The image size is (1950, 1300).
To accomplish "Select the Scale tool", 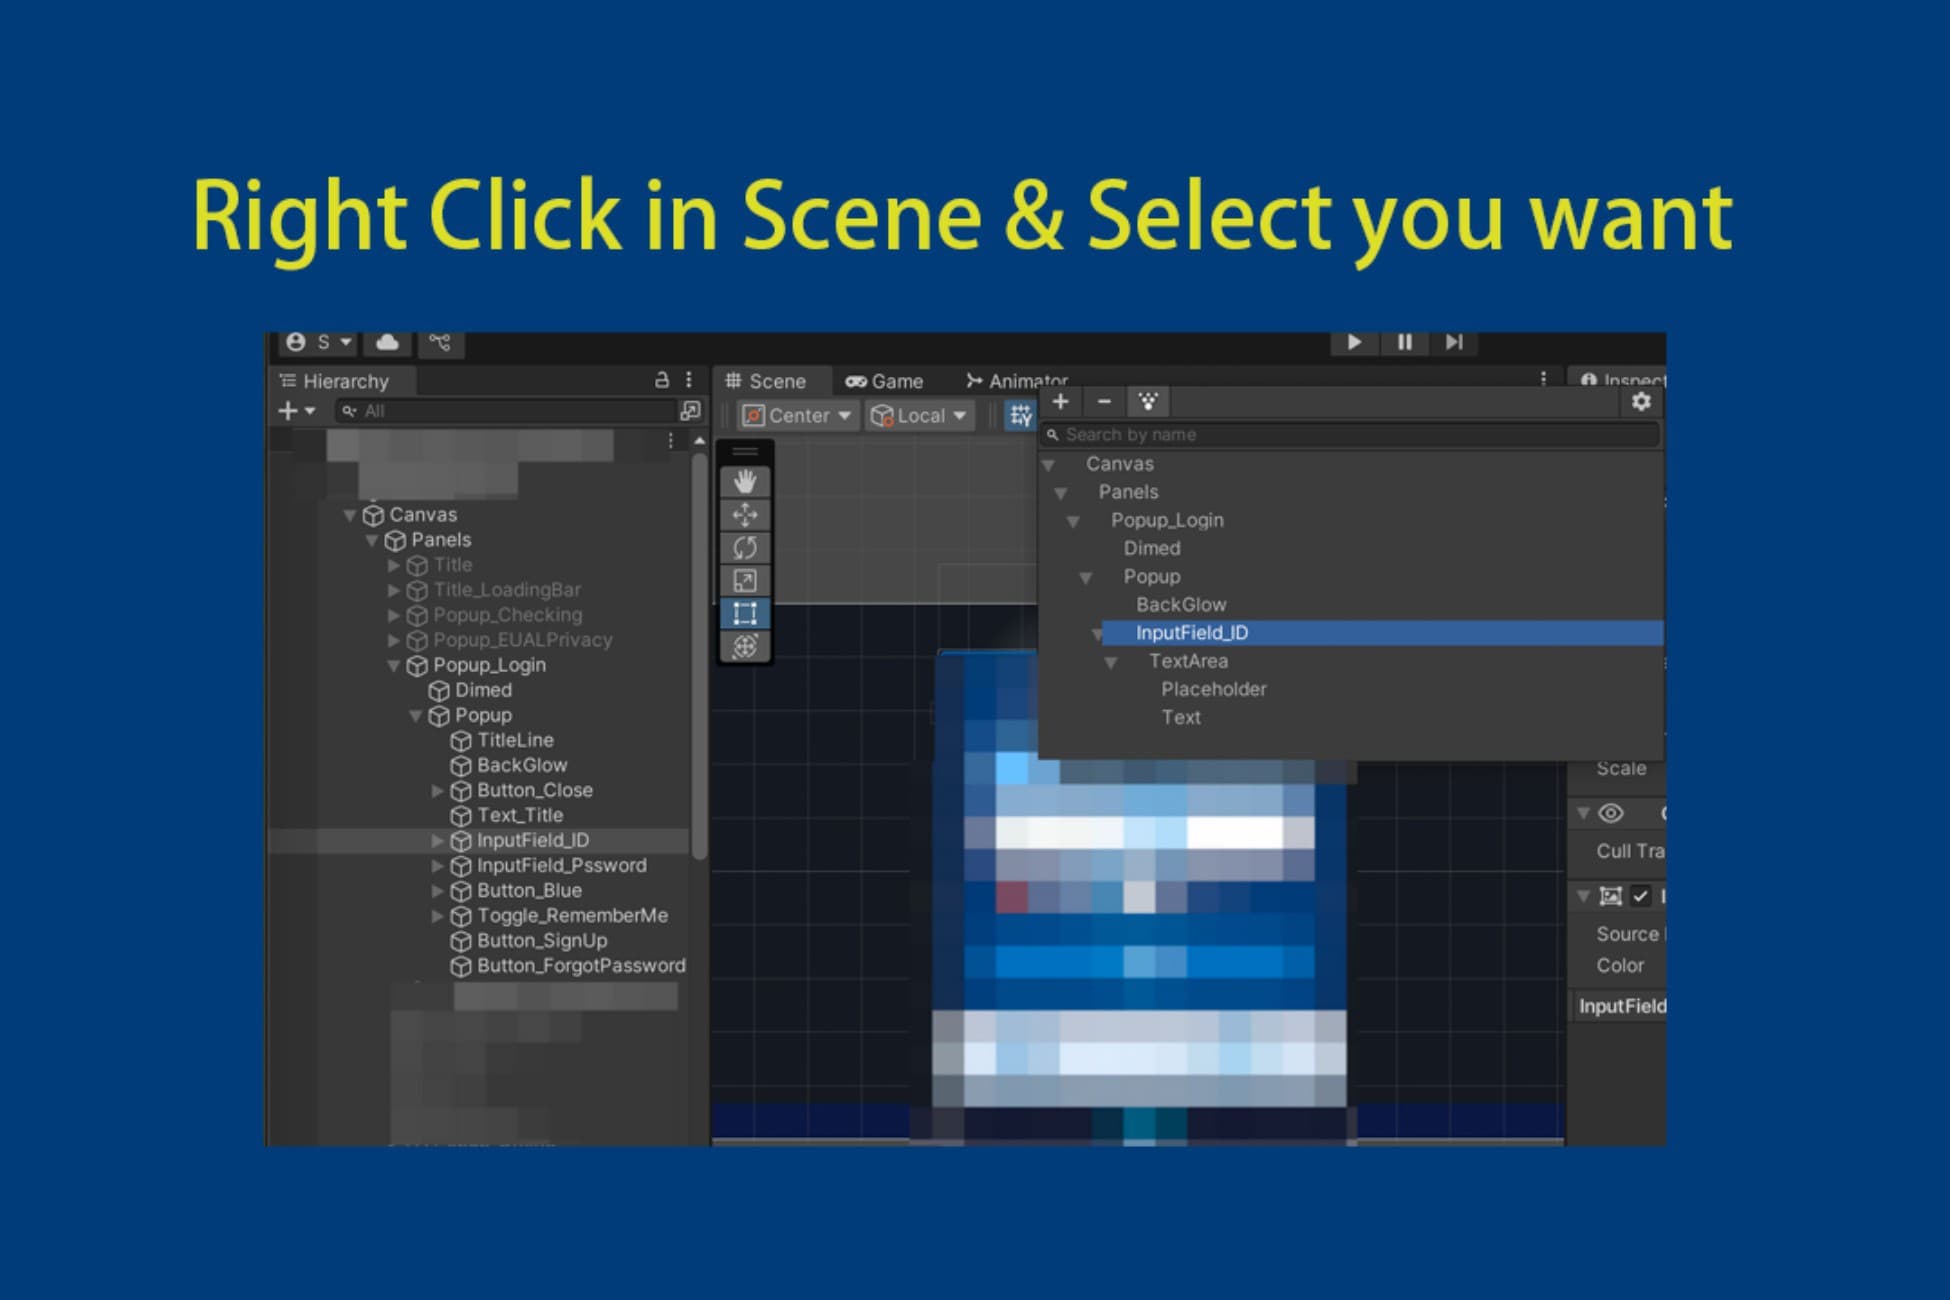I will click(745, 581).
